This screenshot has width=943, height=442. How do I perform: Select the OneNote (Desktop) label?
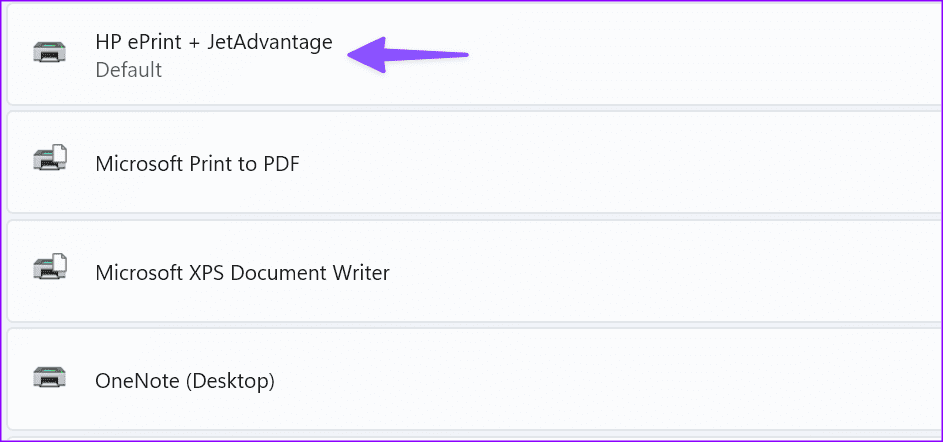184,381
